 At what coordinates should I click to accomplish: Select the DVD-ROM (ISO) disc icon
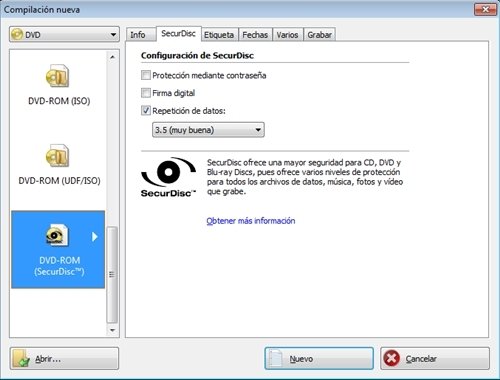click(x=57, y=76)
